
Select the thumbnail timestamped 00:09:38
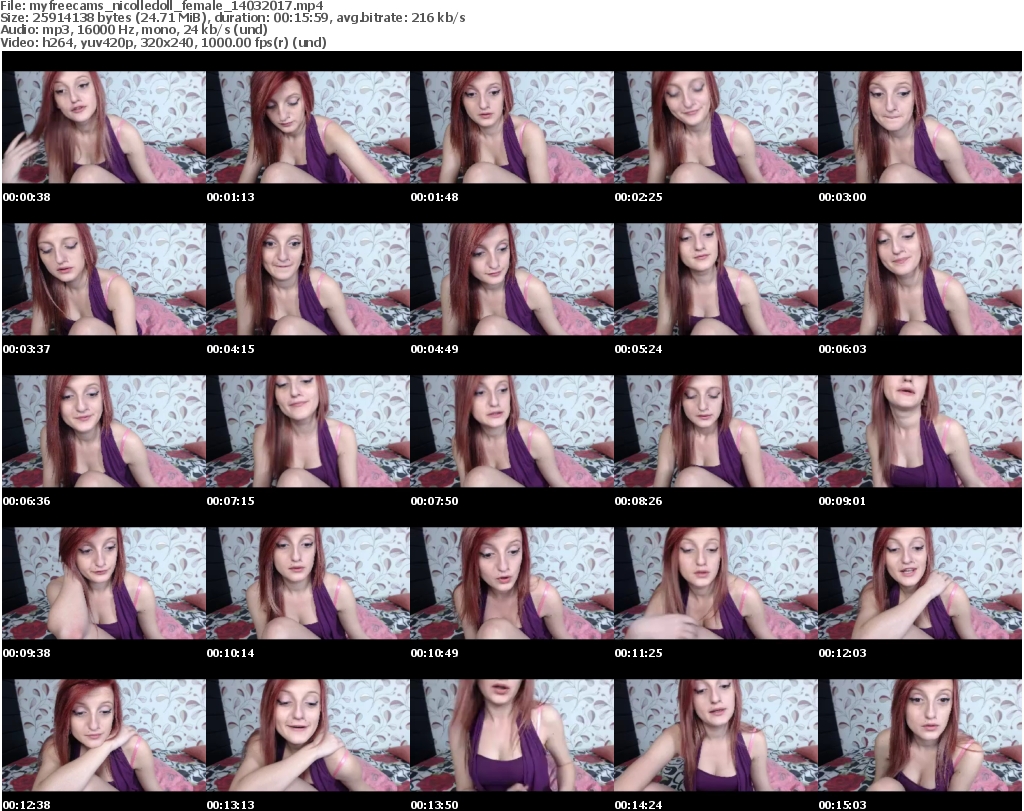pos(104,583)
